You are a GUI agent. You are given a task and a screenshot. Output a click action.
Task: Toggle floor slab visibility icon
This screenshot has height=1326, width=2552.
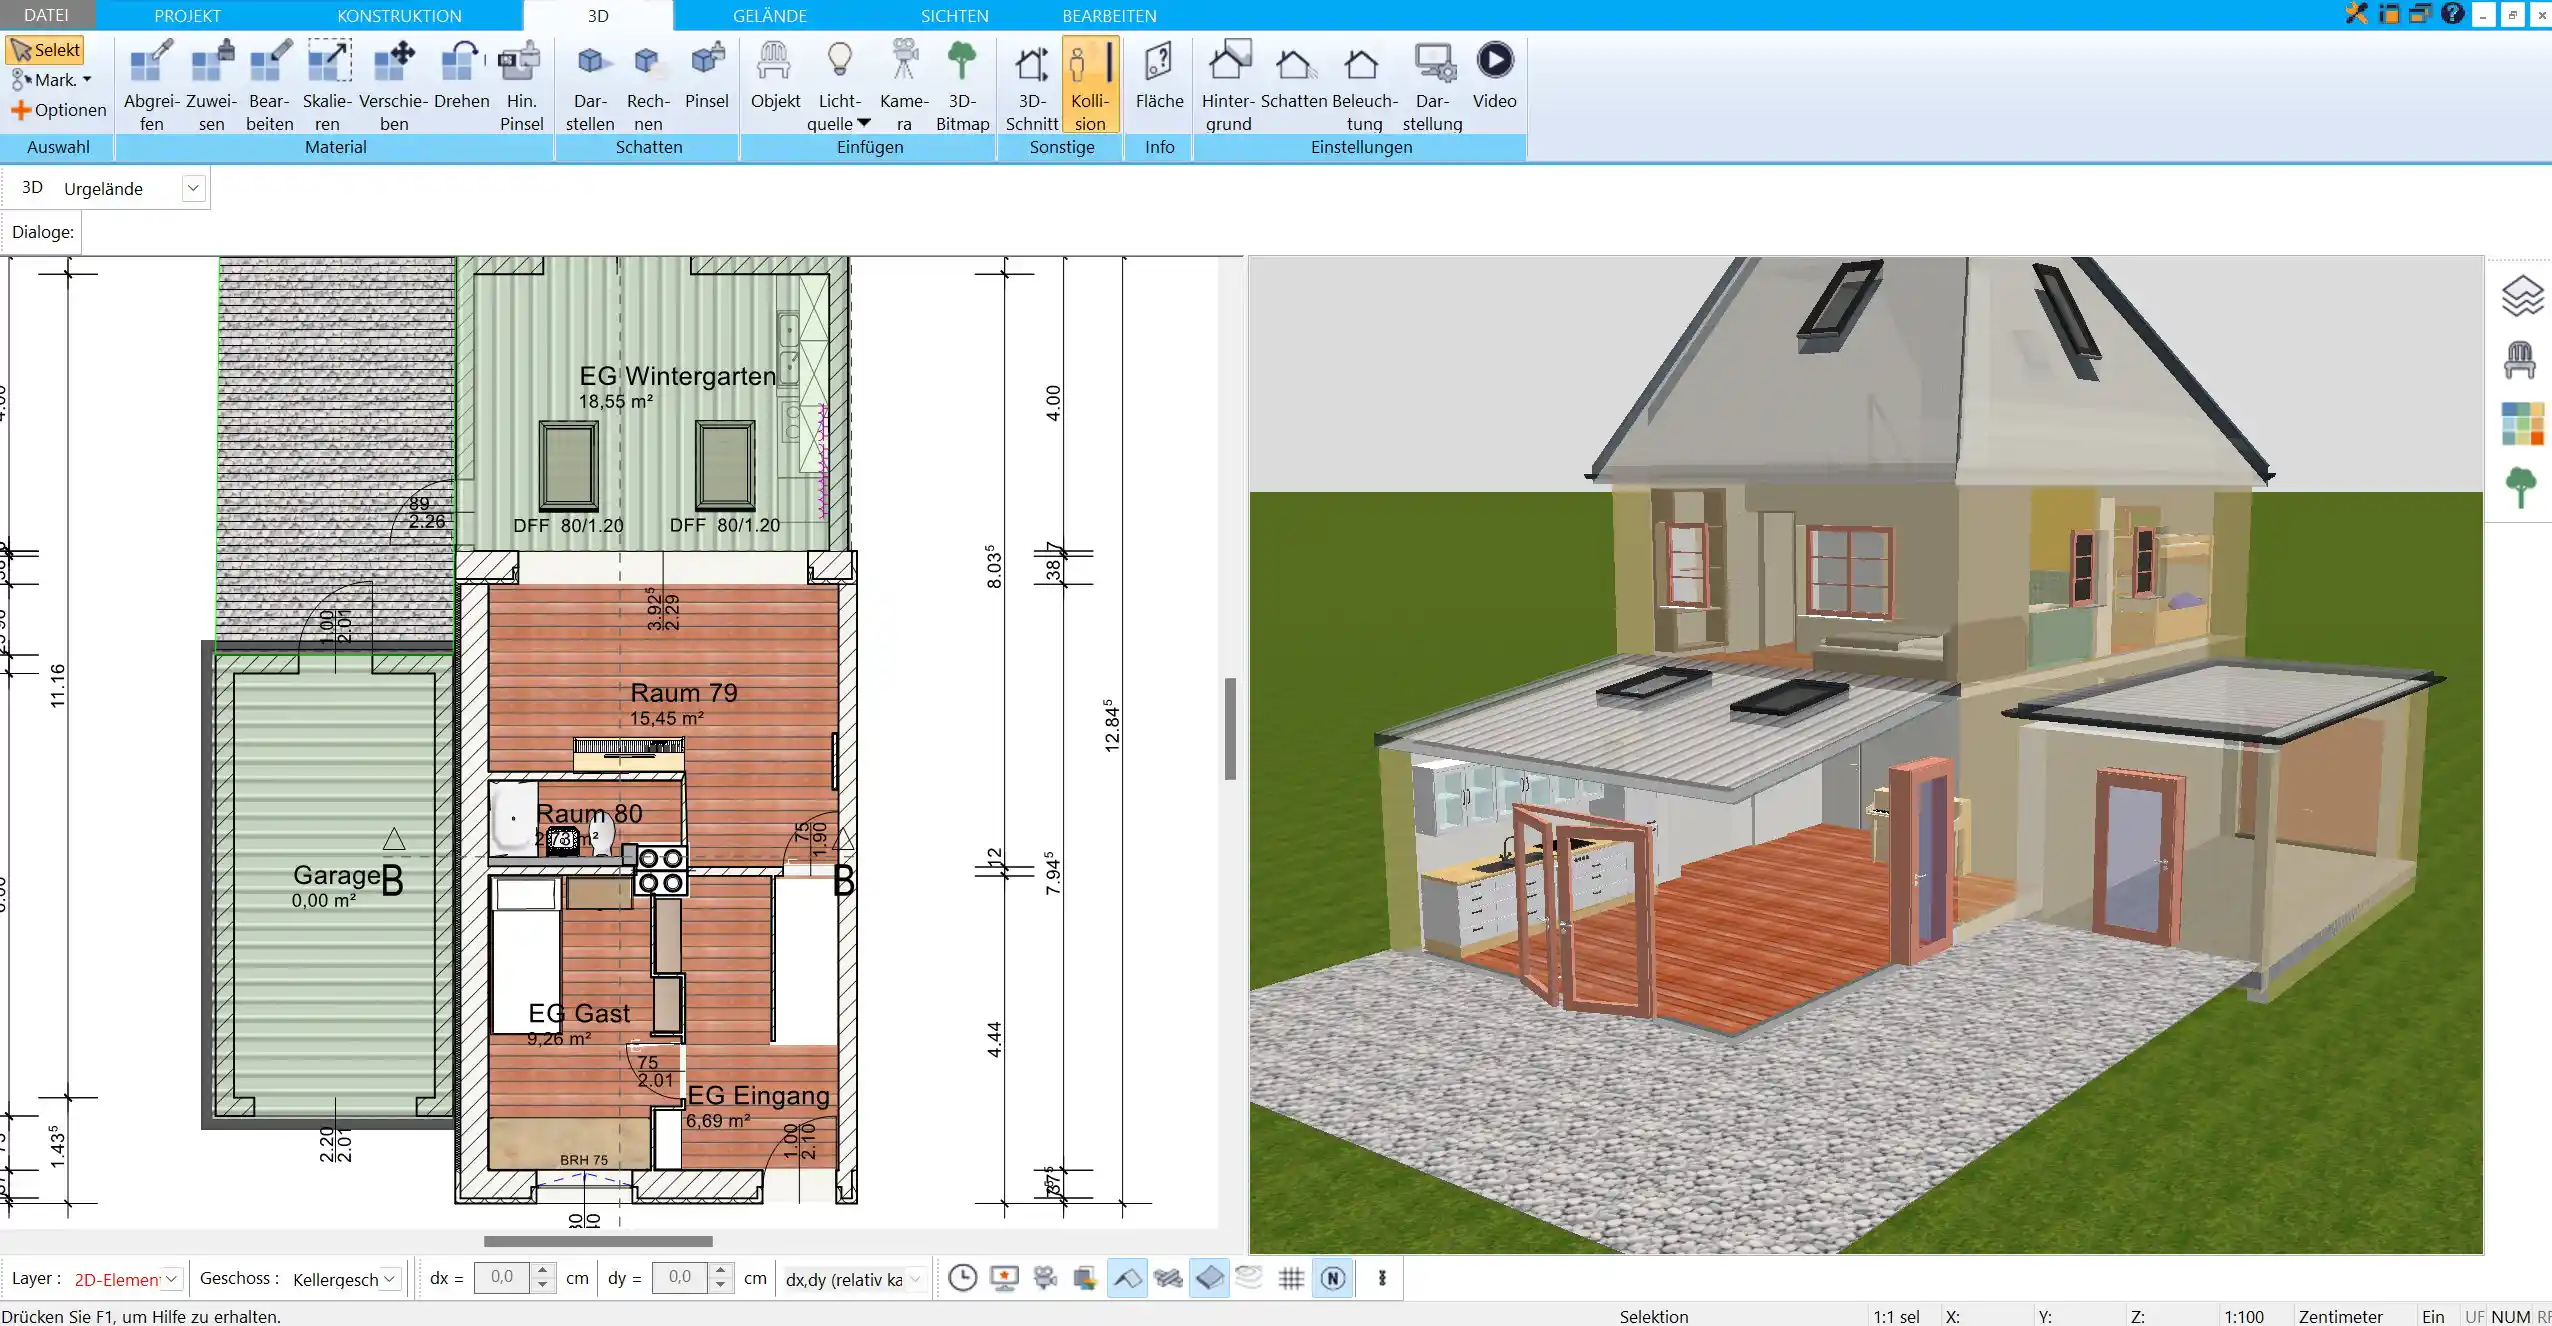1209,1278
